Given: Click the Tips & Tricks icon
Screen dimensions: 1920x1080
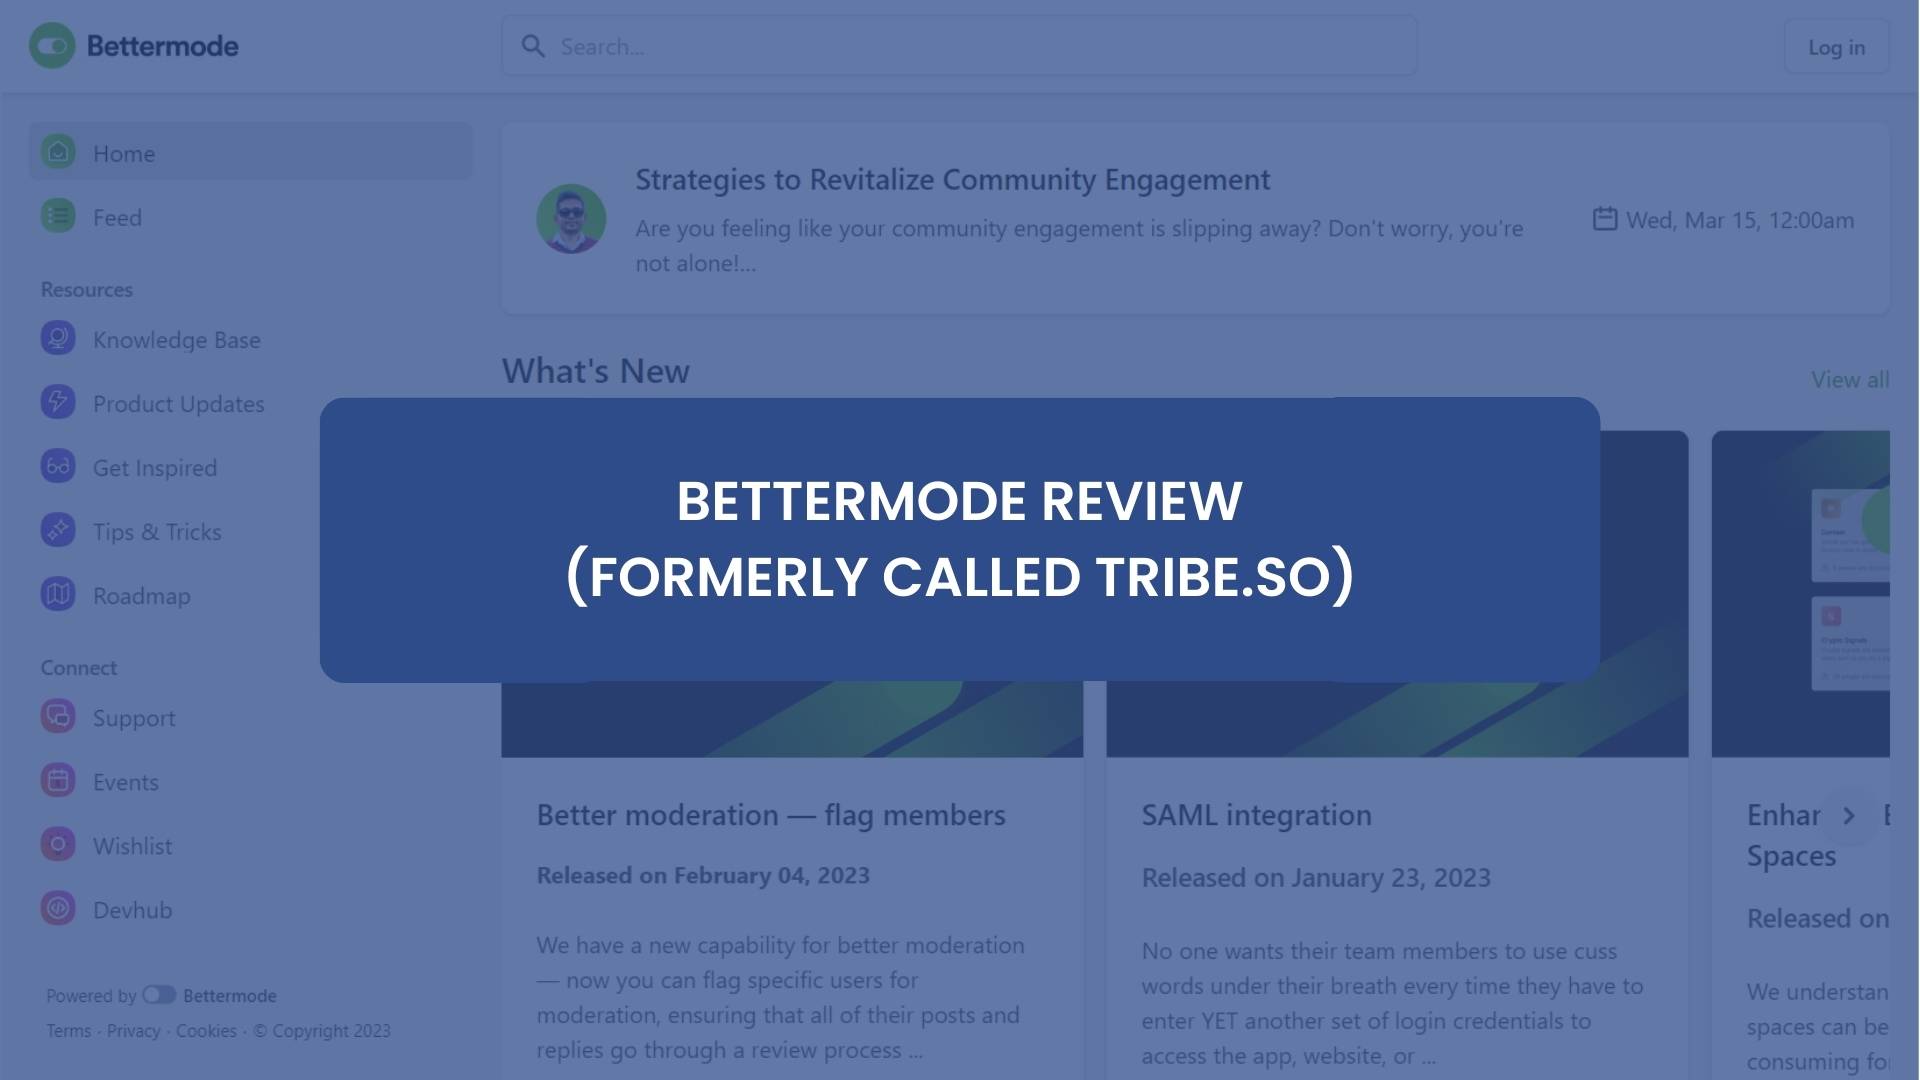Looking at the screenshot, I should tap(57, 529).
